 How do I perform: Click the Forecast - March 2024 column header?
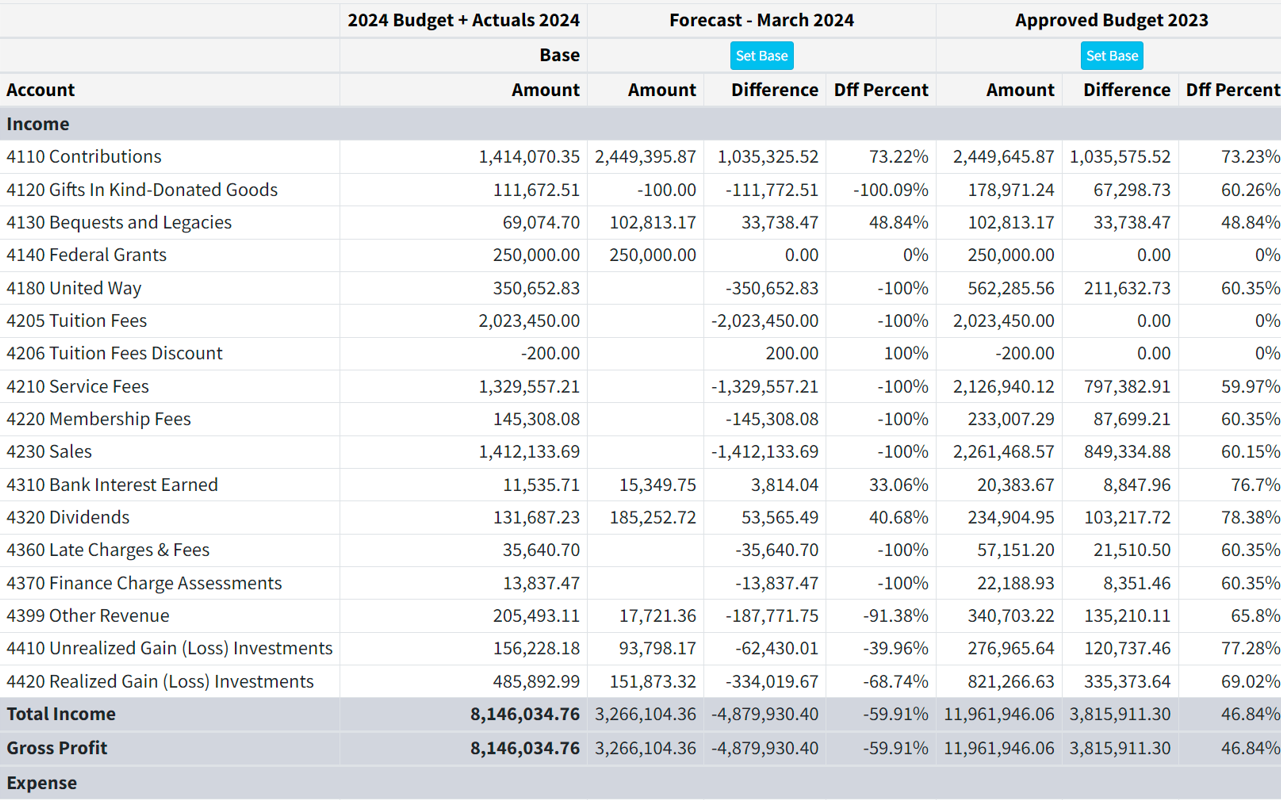[762, 20]
